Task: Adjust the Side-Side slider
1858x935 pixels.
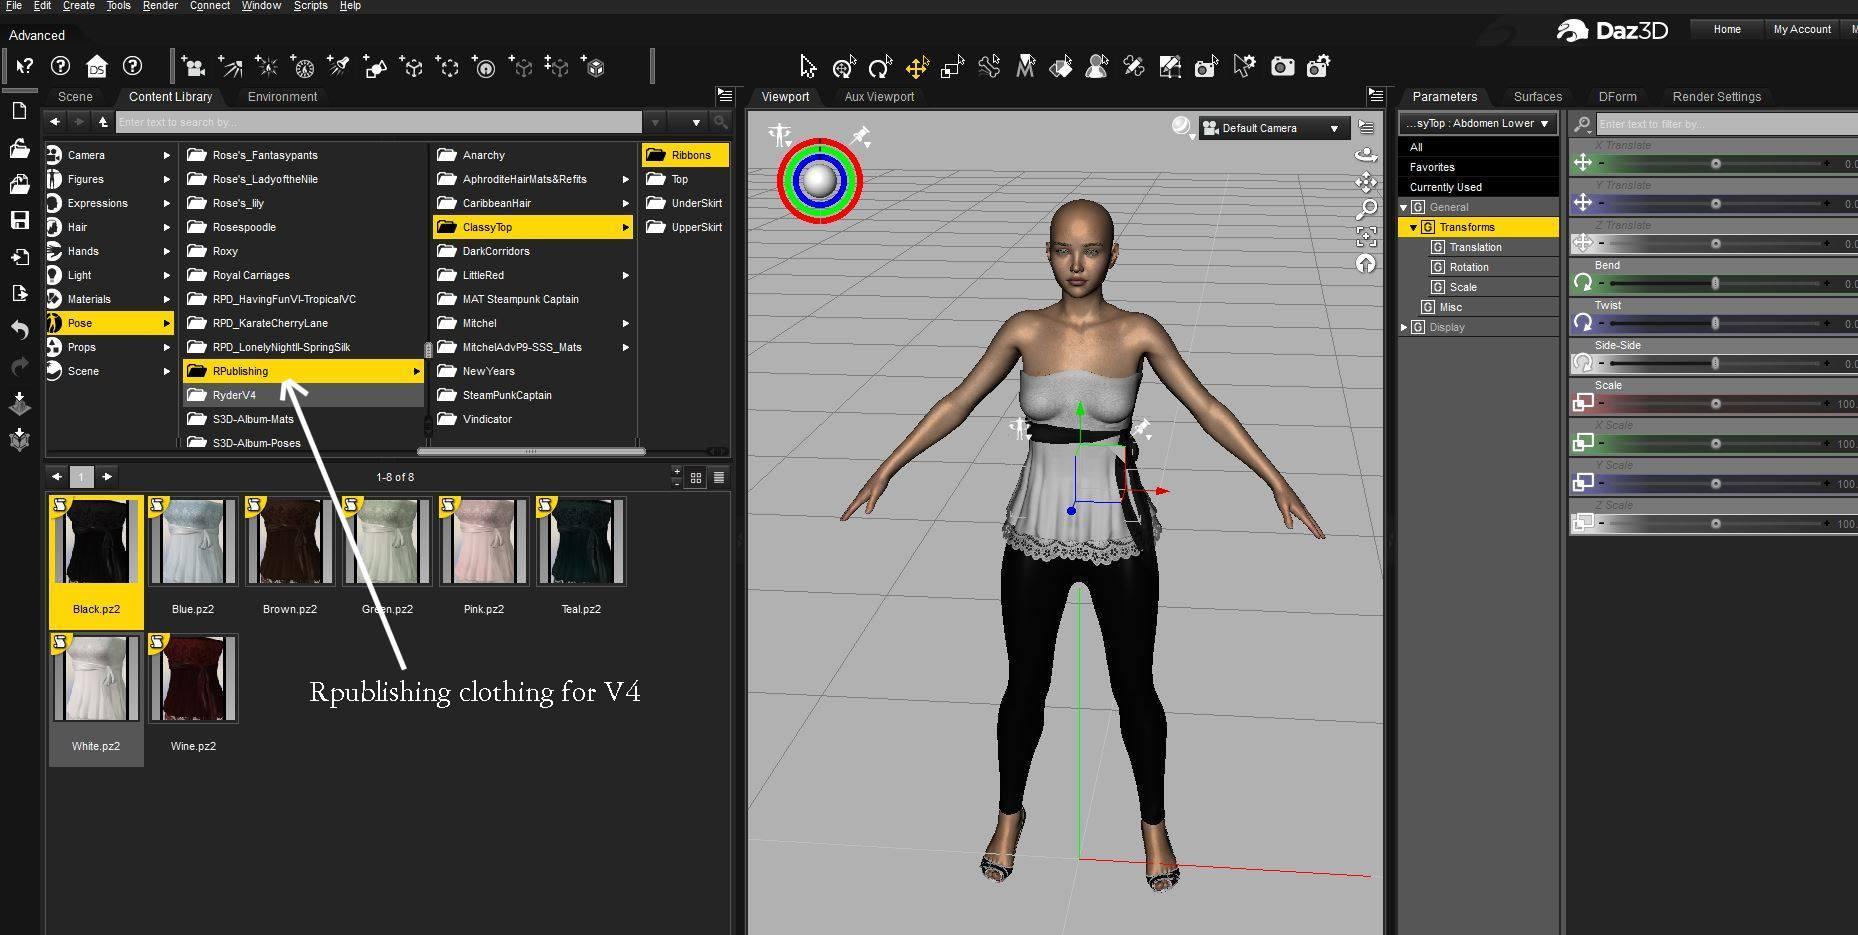Action: [1715, 364]
